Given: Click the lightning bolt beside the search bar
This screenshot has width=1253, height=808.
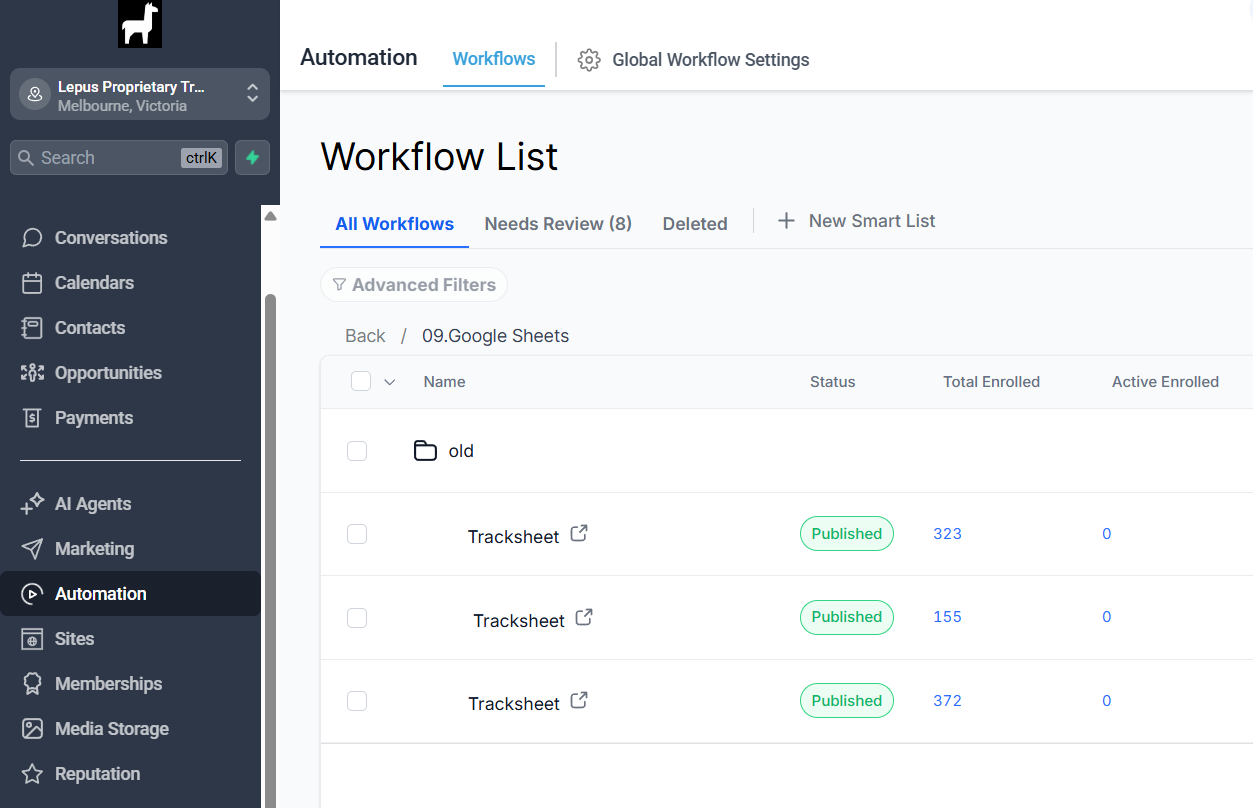Looking at the screenshot, I should coord(252,157).
